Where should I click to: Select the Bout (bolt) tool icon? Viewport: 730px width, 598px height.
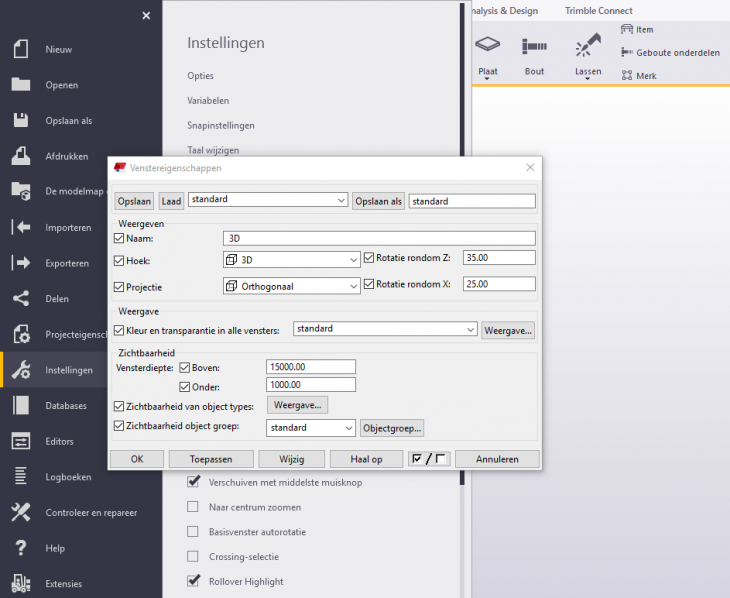[x=535, y=46]
